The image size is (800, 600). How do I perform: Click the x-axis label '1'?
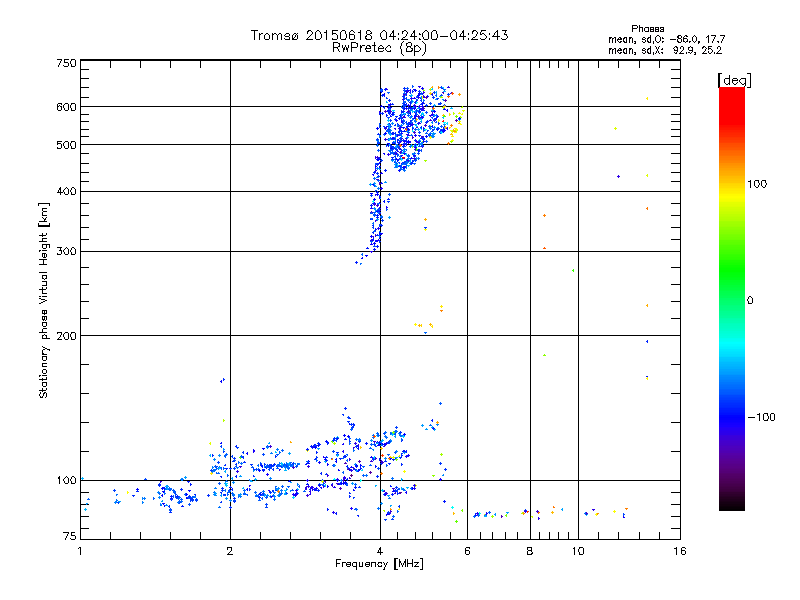click(x=80, y=551)
